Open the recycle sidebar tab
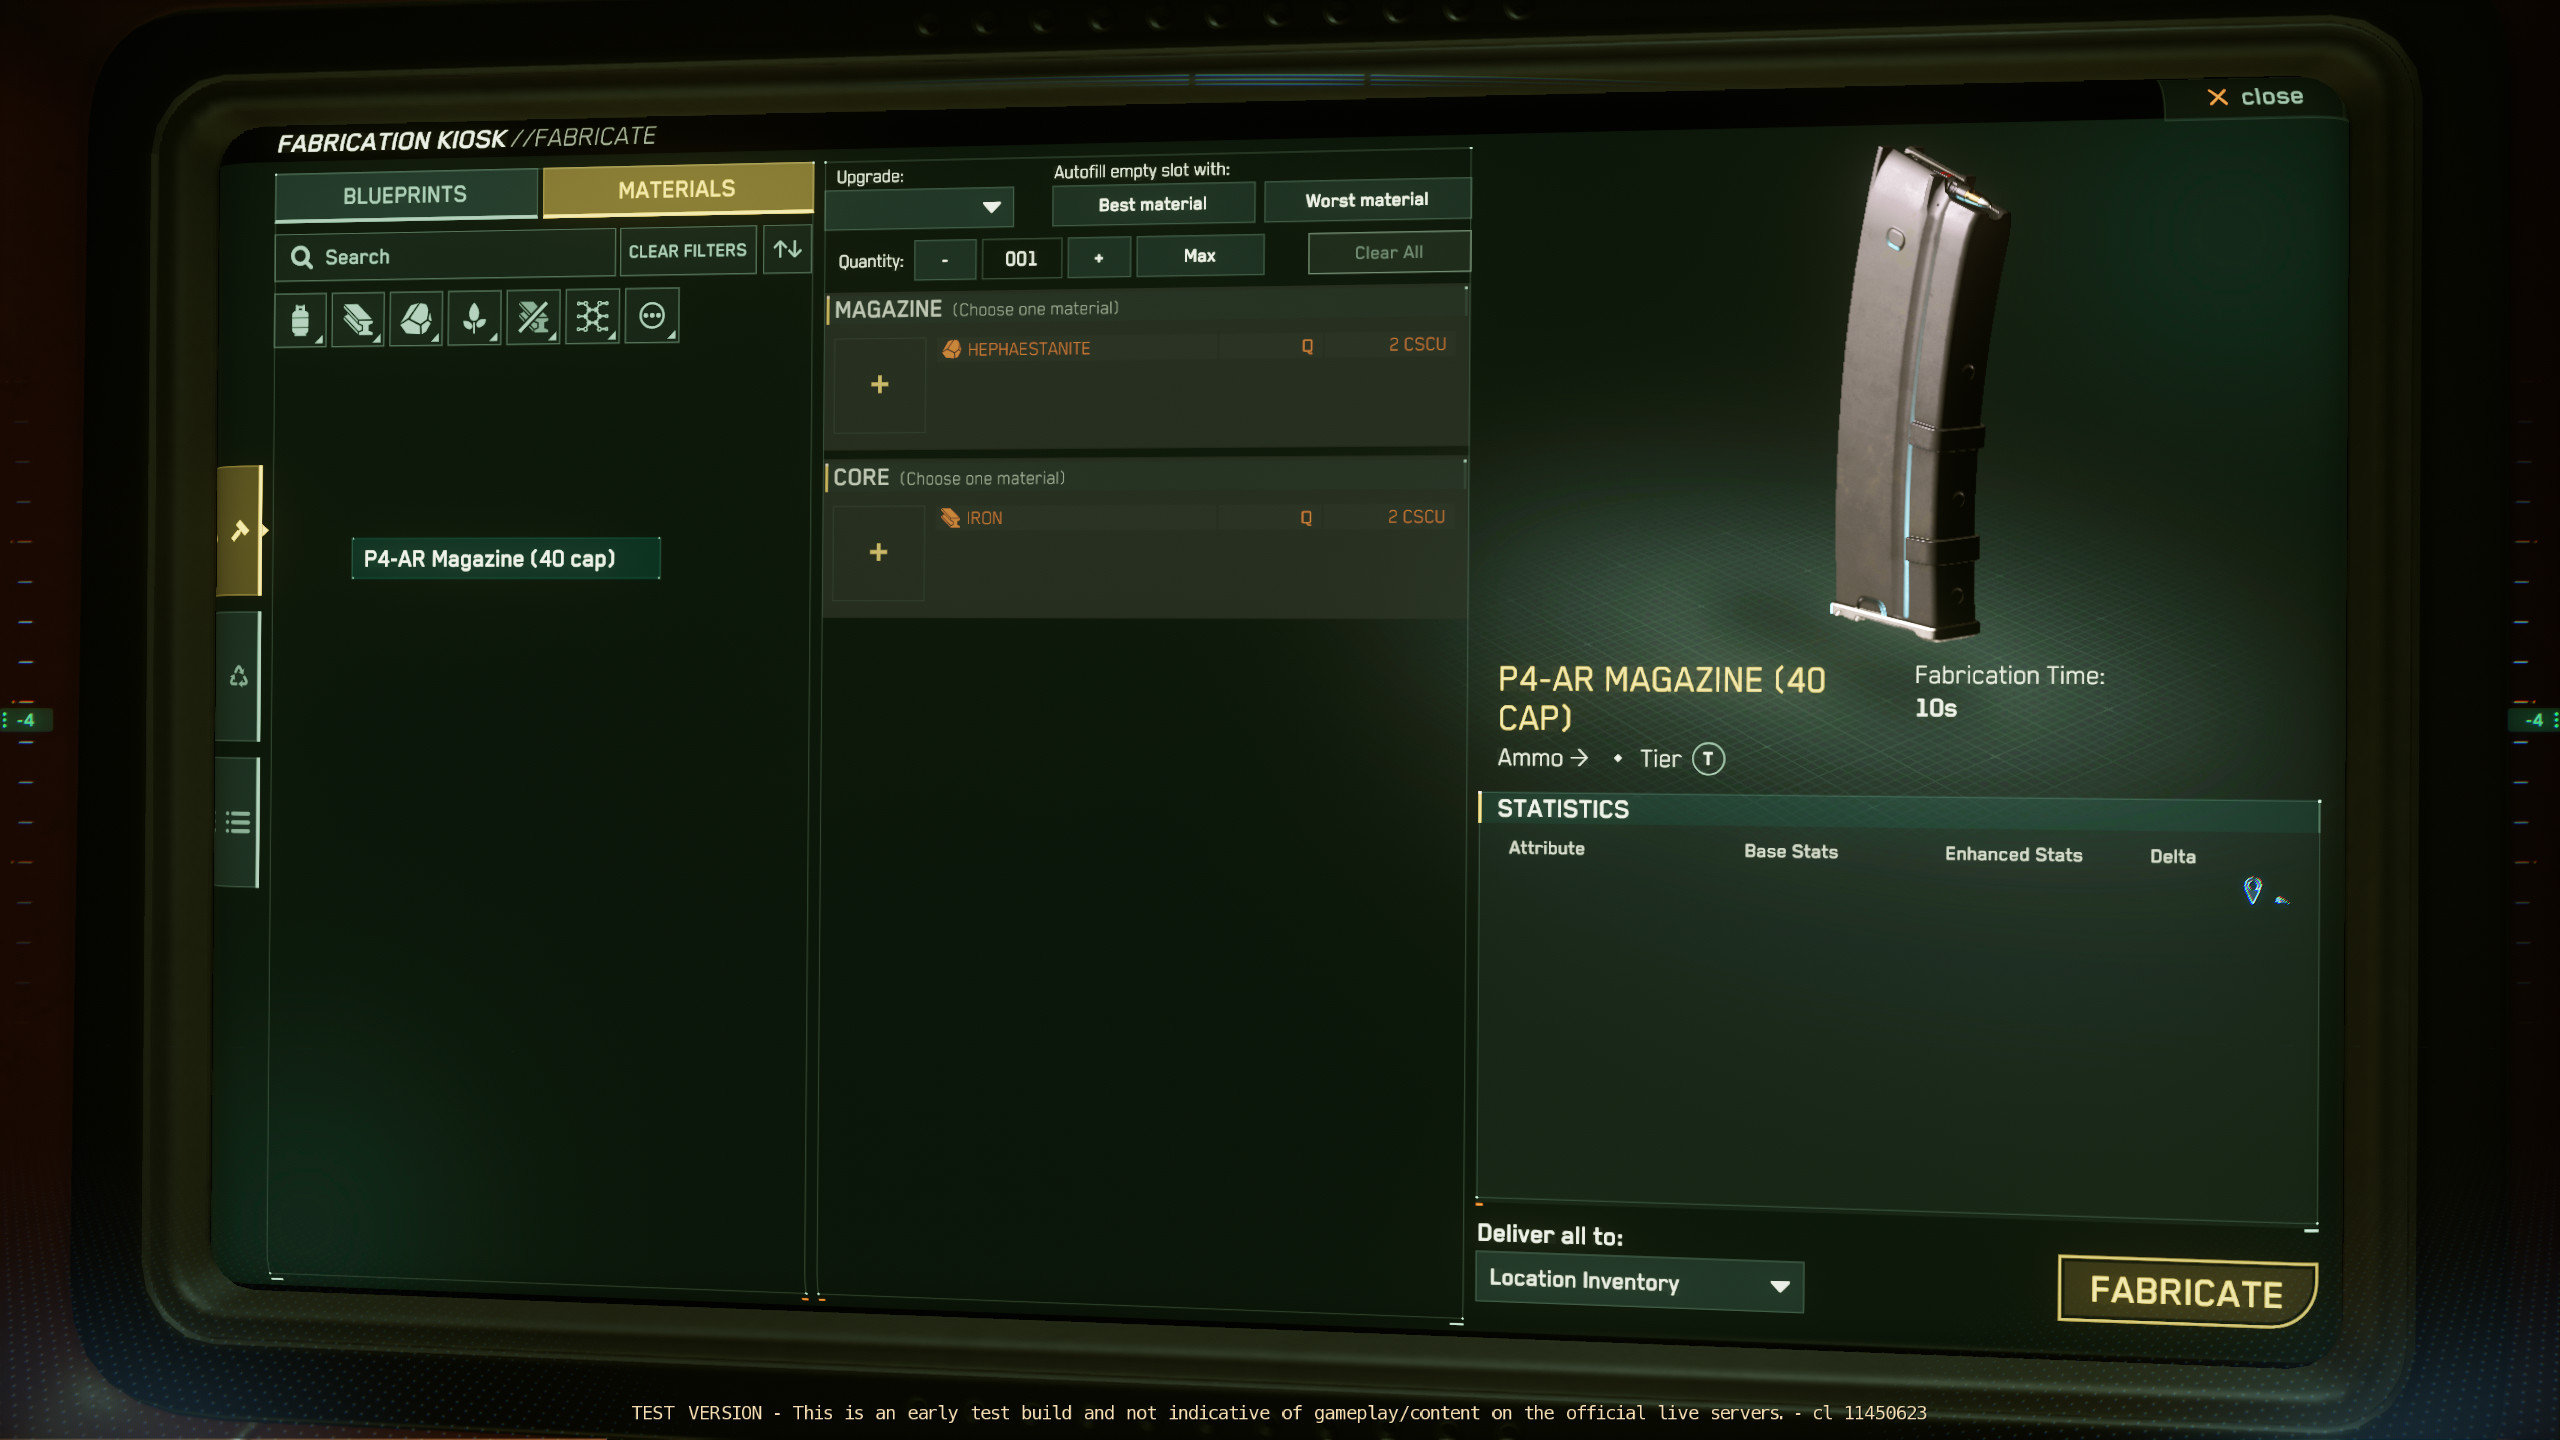This screenshot has width=2560, height=1440. [x=239, y=677]
